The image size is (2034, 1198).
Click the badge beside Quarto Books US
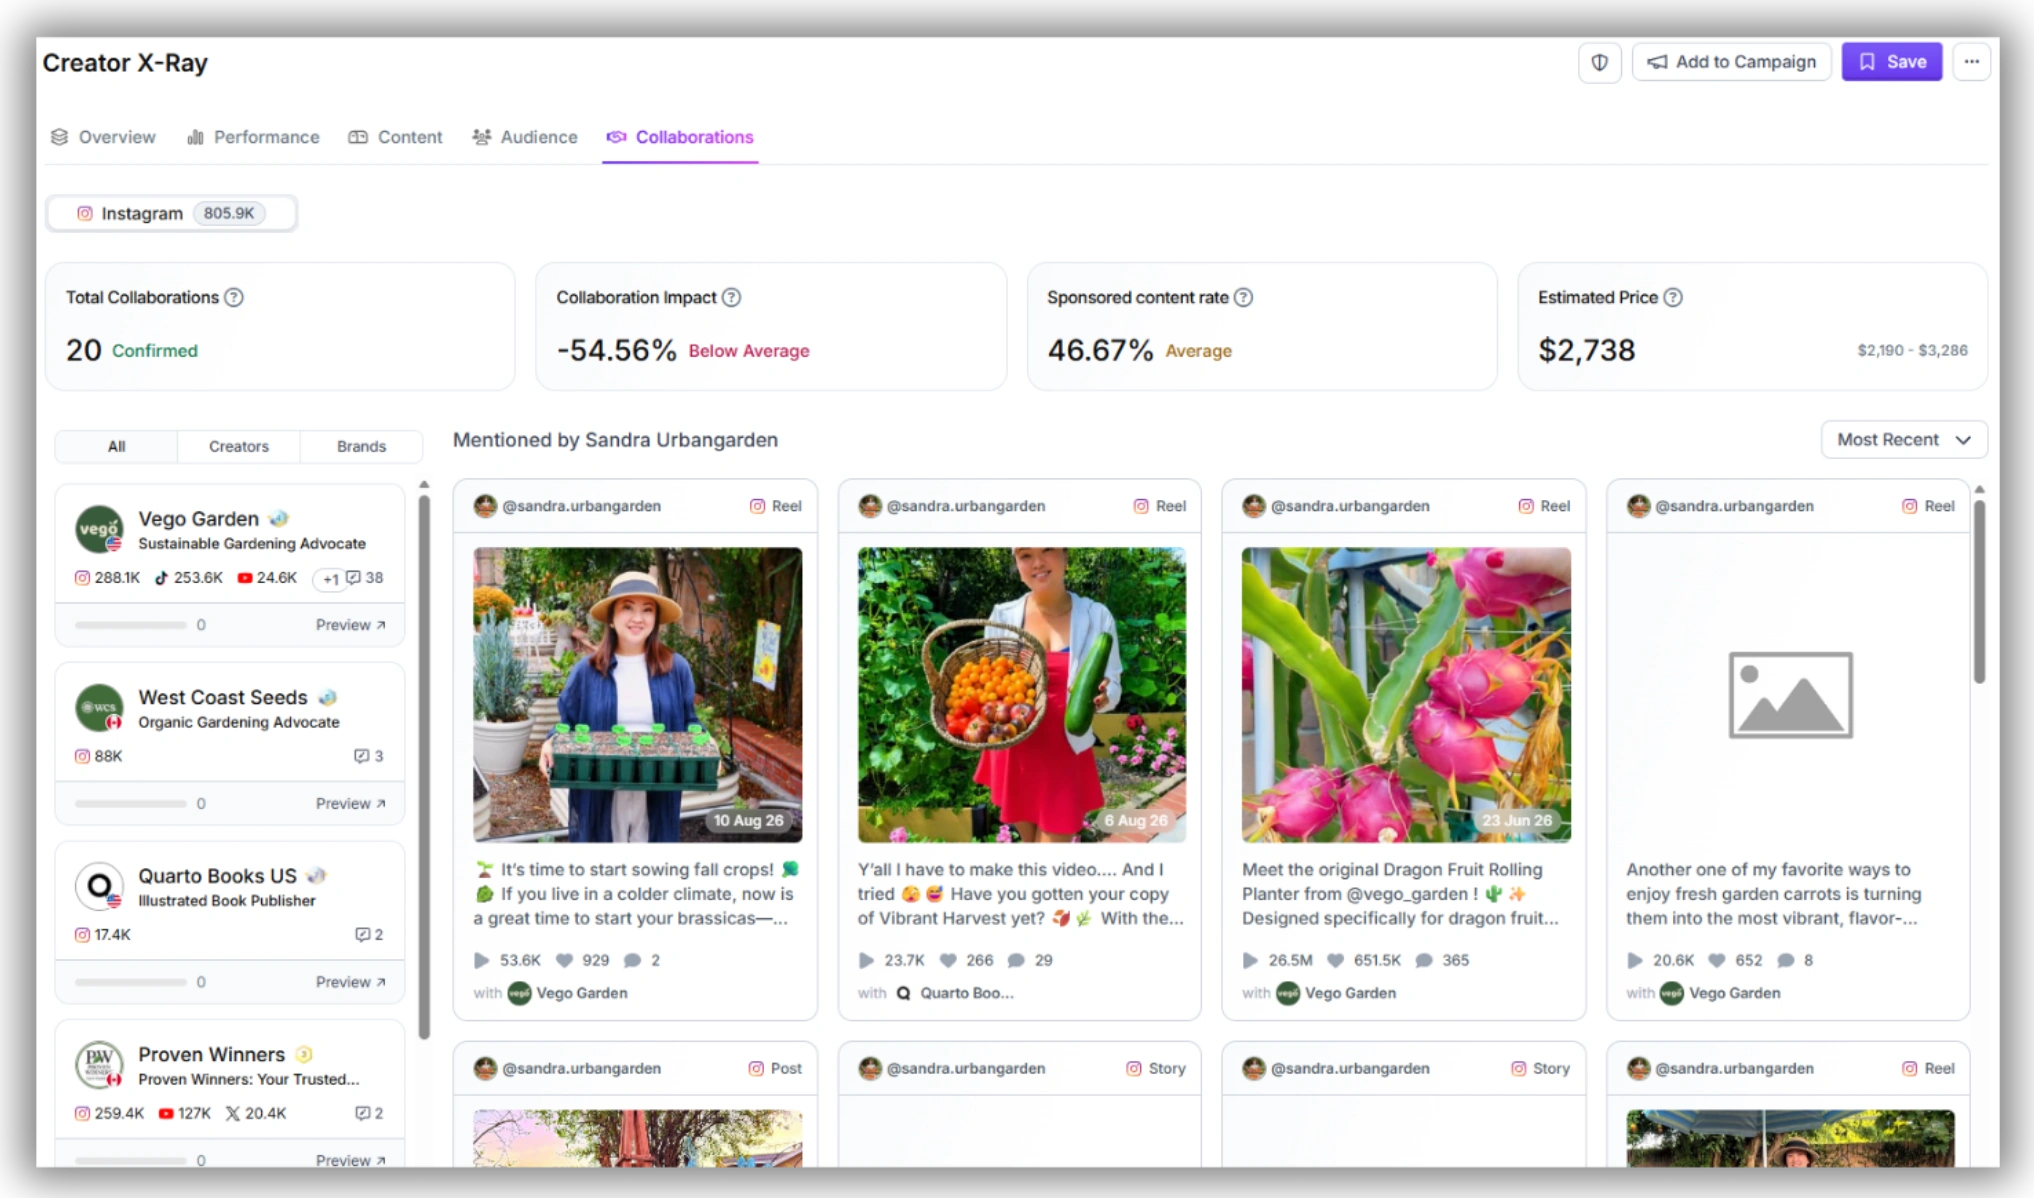click(x=316, y=876)
